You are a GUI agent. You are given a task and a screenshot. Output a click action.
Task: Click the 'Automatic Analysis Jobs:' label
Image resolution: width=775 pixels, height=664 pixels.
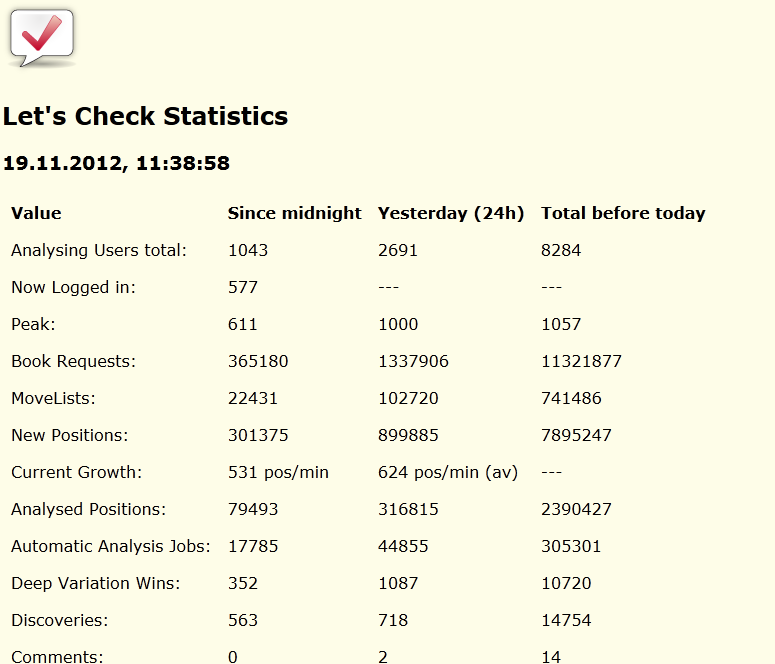point(111,546)
